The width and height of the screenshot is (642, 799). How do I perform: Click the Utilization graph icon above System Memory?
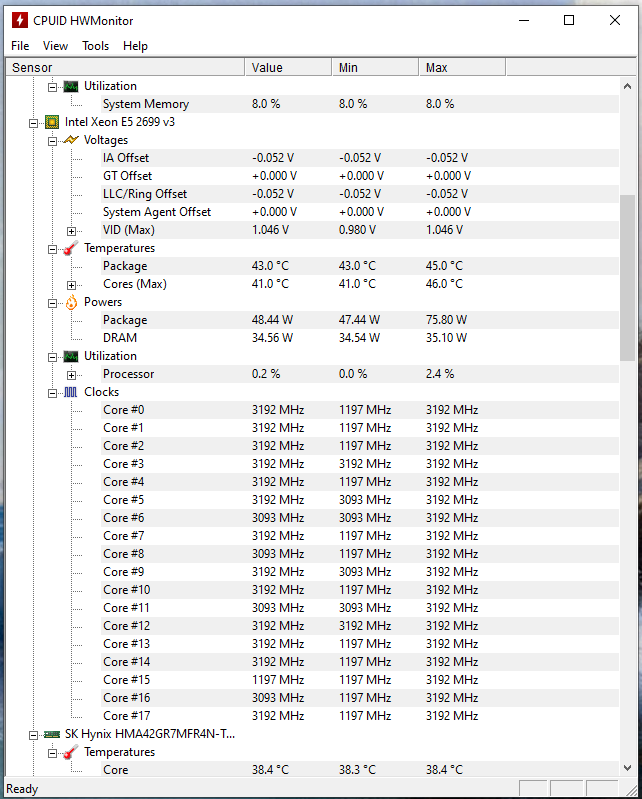[x=71, y=86]
